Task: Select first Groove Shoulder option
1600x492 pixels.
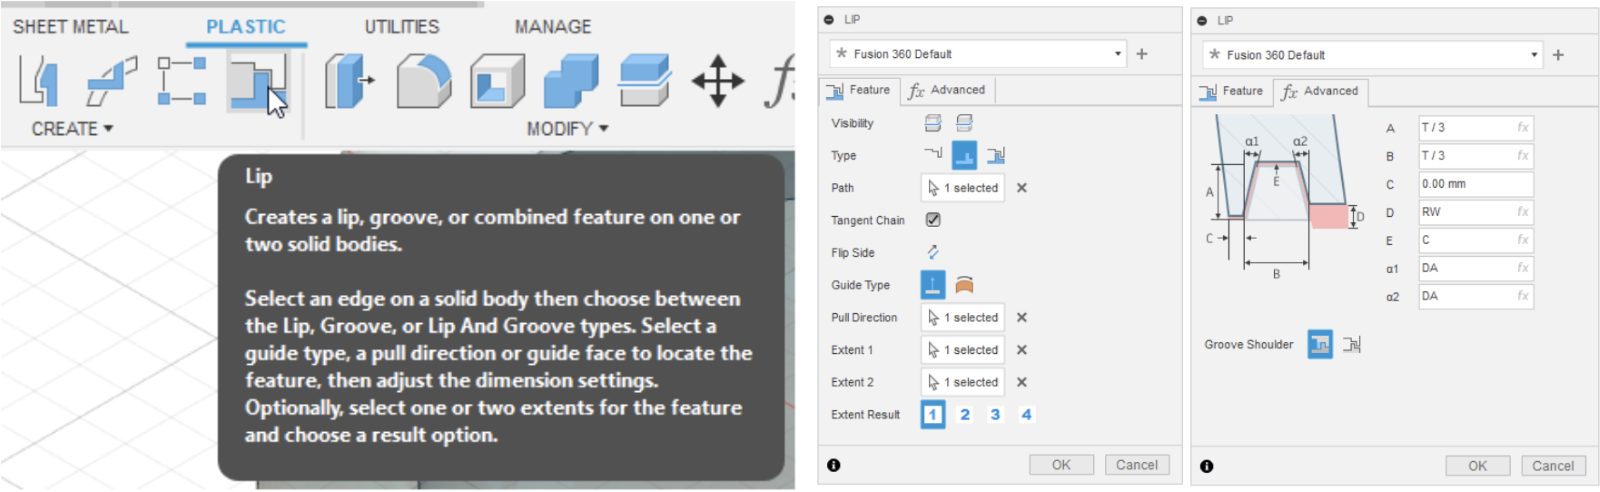Action: (1320, 344)
